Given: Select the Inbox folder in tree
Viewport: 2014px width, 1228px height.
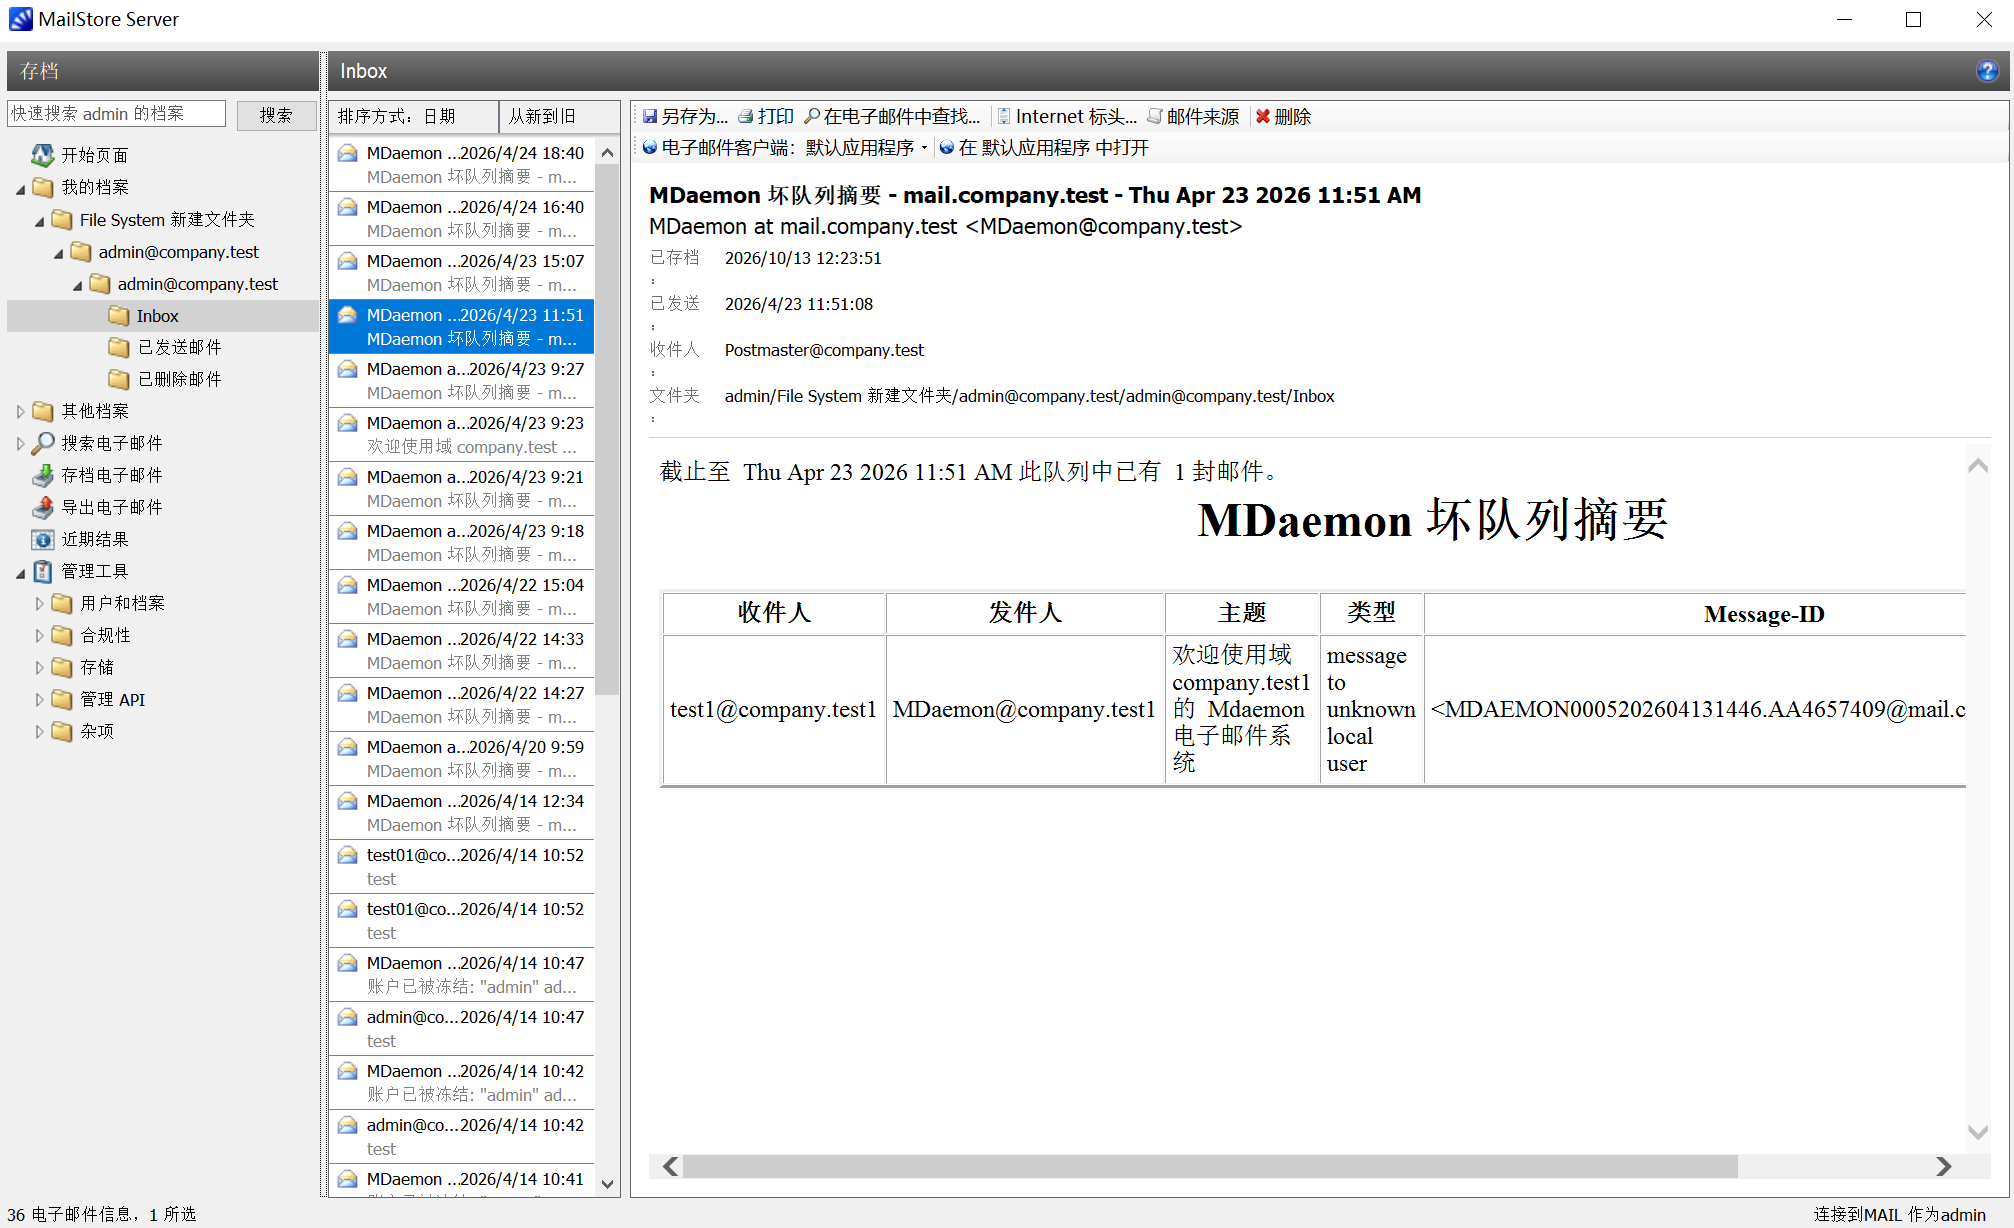Looking at the screenshot, I should 144,316.
